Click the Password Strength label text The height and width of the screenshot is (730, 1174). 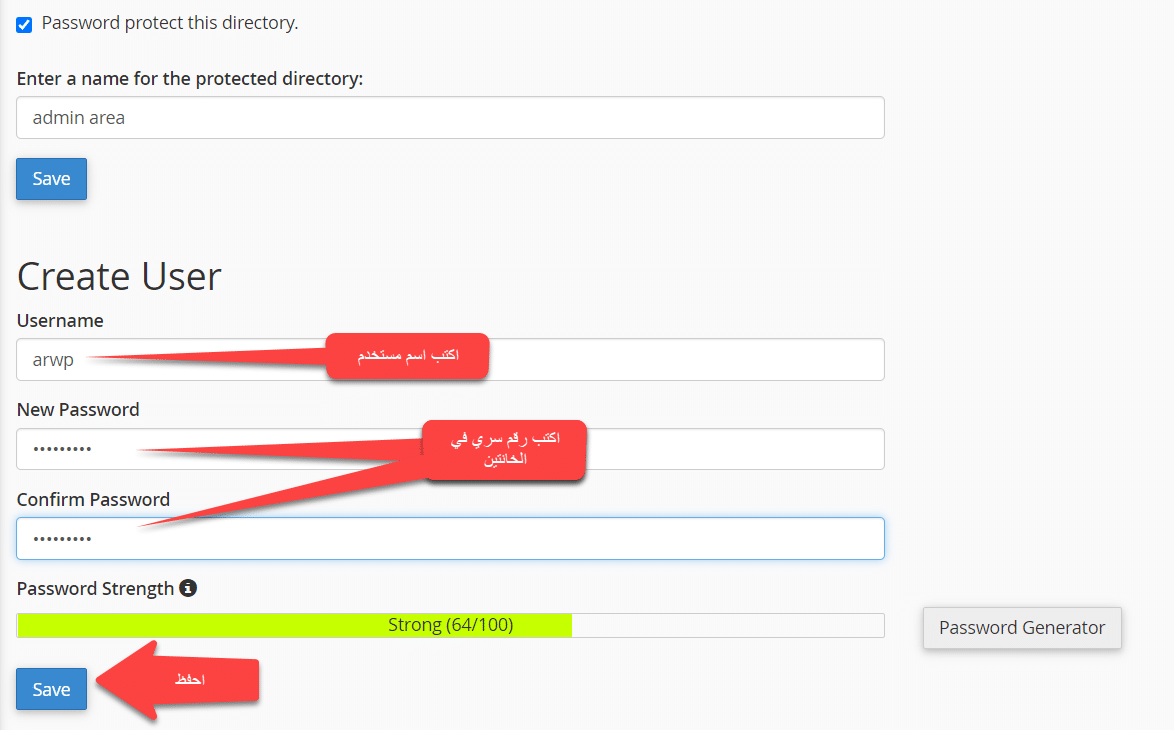(95, 588)
